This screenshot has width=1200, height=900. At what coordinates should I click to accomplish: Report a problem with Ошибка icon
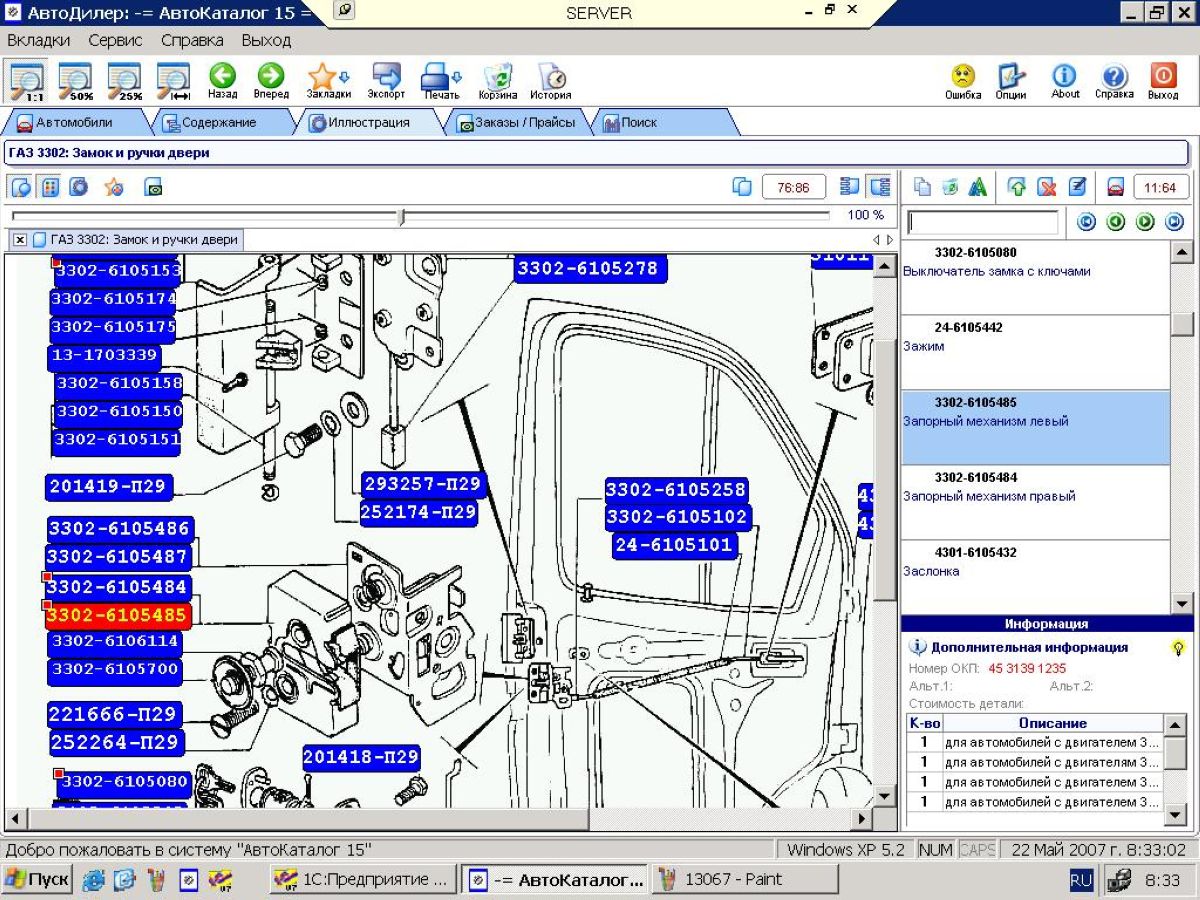point(963,81)
